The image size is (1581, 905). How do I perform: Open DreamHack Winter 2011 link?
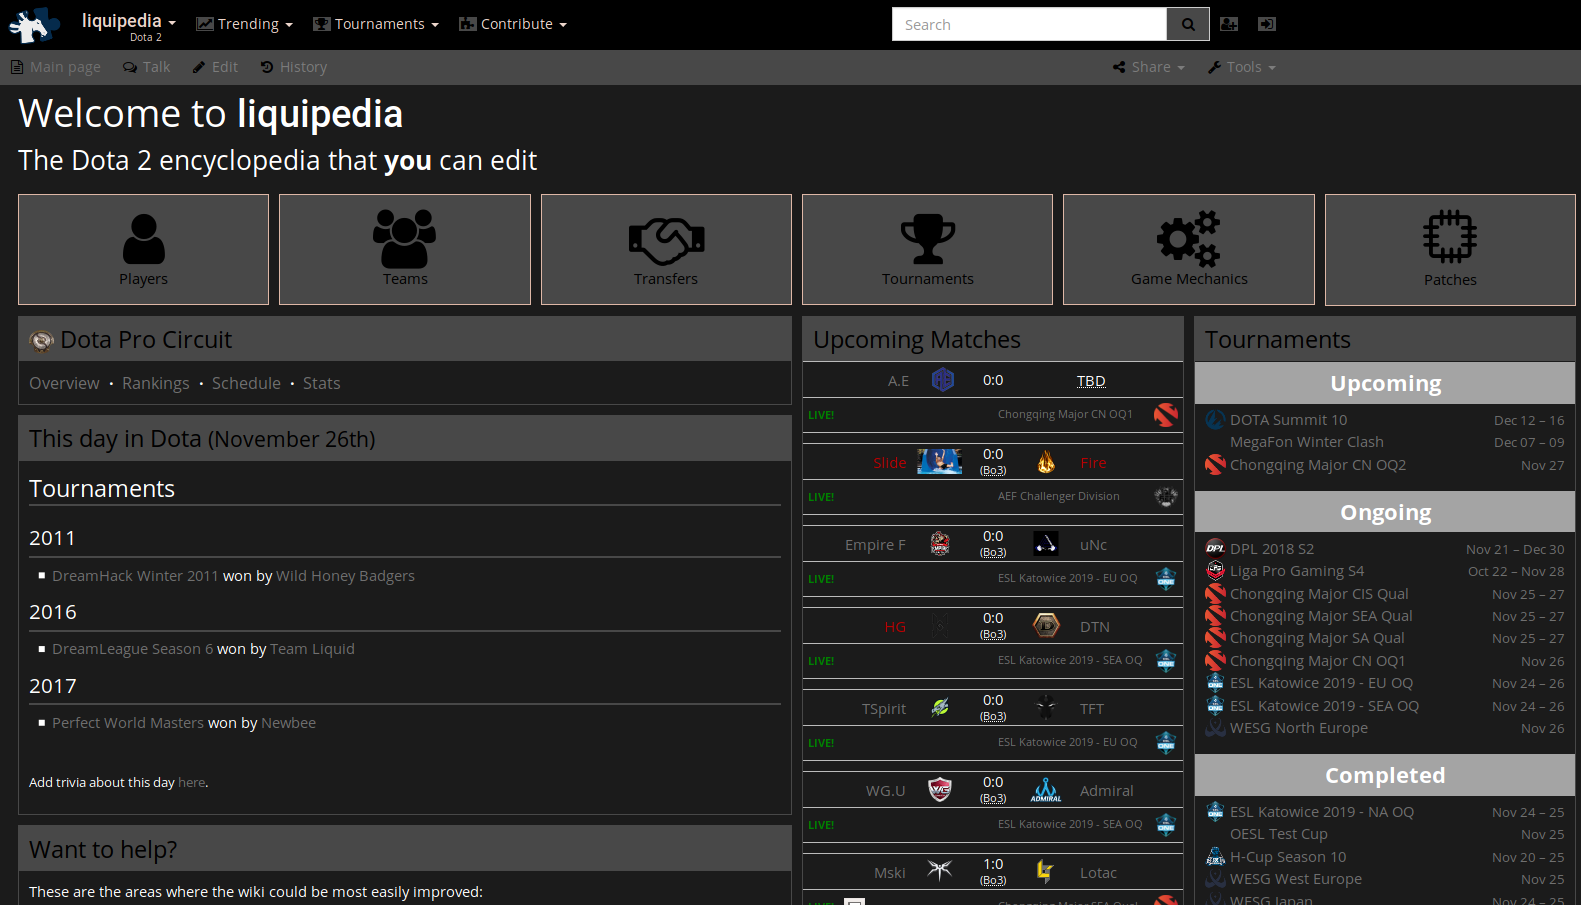point(135,576)
